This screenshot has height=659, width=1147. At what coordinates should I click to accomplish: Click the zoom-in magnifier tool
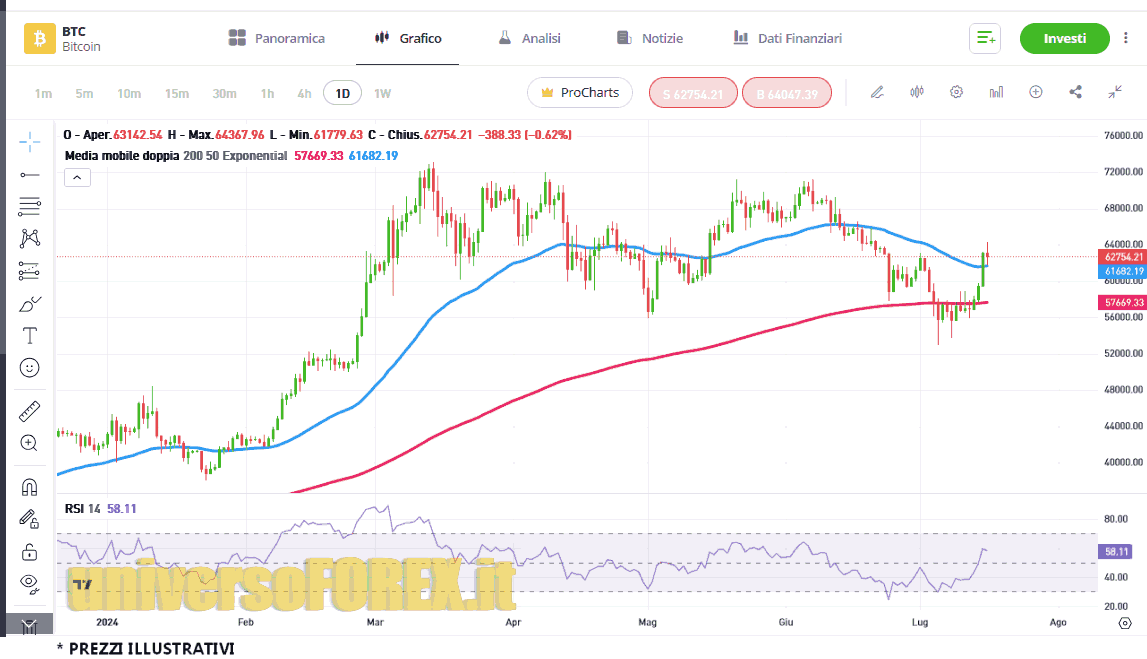(29, 442)
